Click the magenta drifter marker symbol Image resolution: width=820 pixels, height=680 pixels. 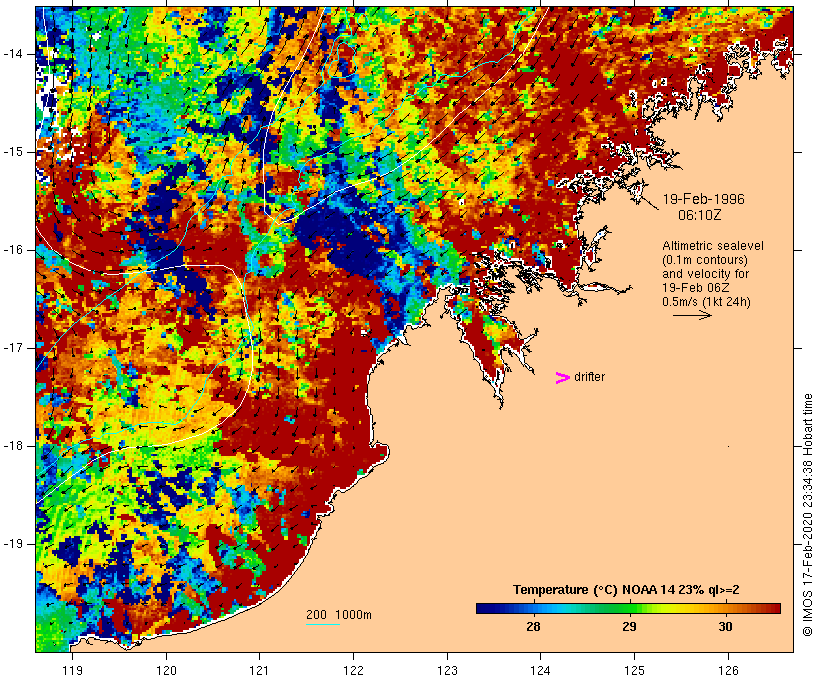click(563, 378)
